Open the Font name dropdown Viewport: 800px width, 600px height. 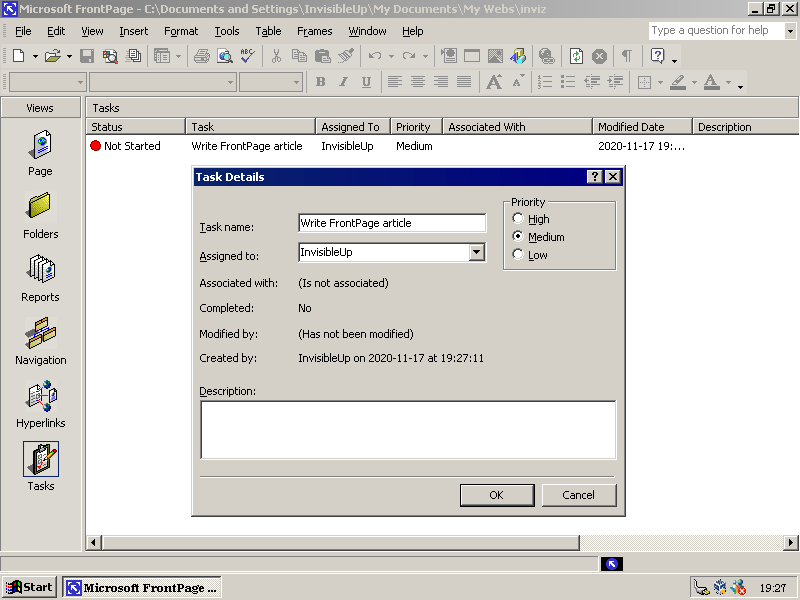[231, 82]
